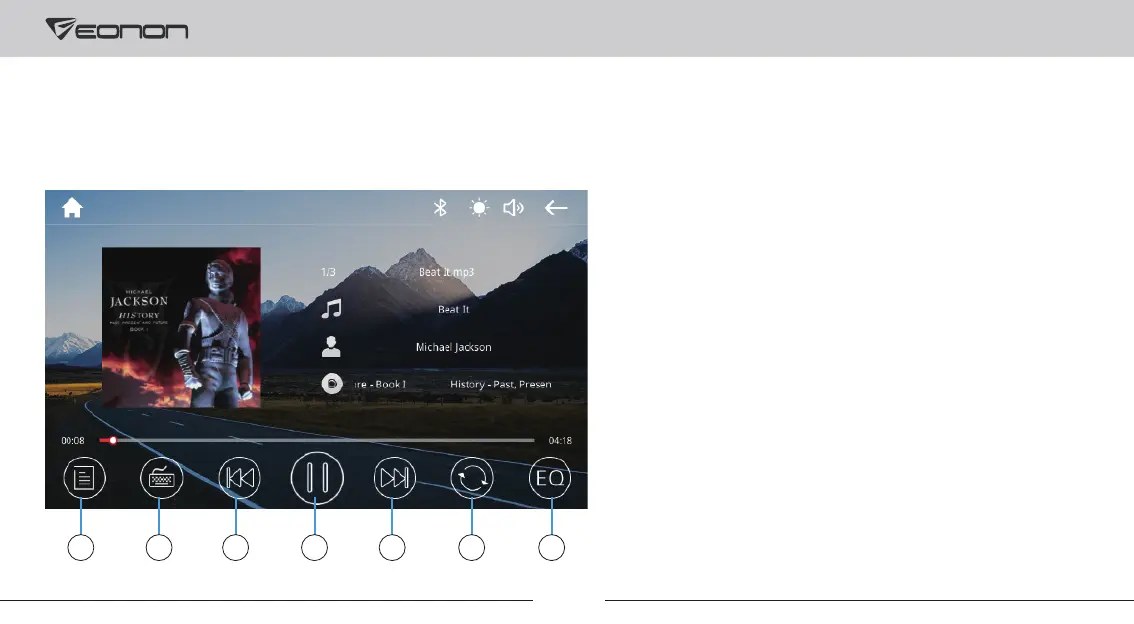Viewport: 1134px width, 624px height.
Task: Skip to the next track
Action: [395, 478]
